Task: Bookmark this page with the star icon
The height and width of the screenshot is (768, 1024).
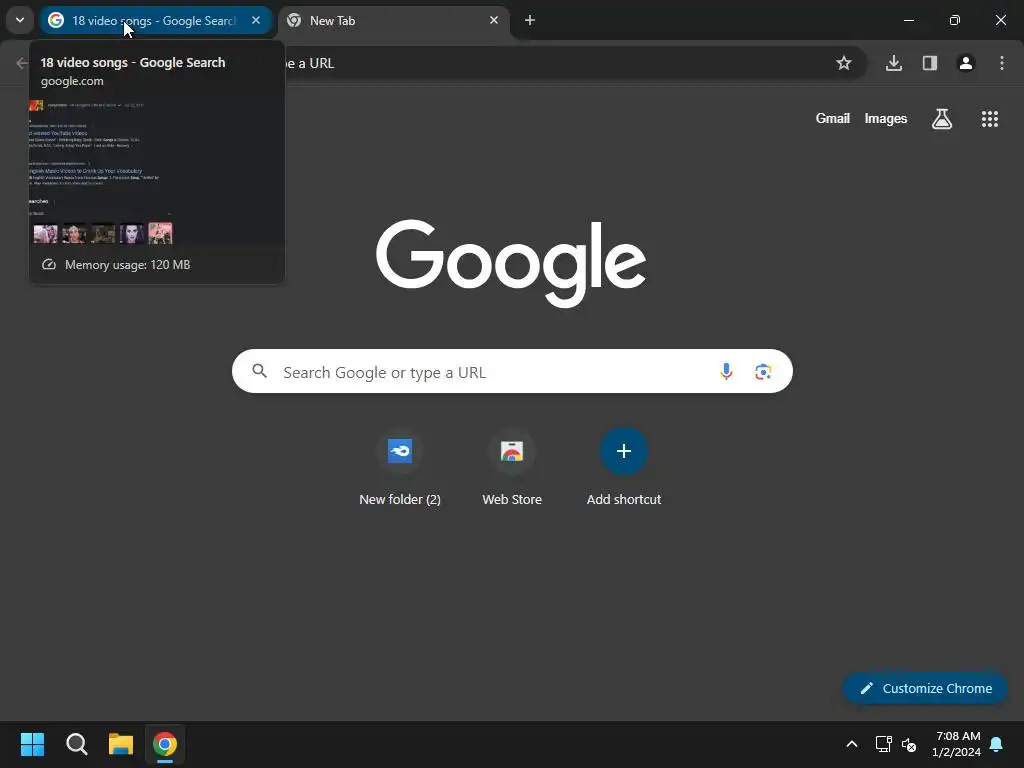Action: 844,63
